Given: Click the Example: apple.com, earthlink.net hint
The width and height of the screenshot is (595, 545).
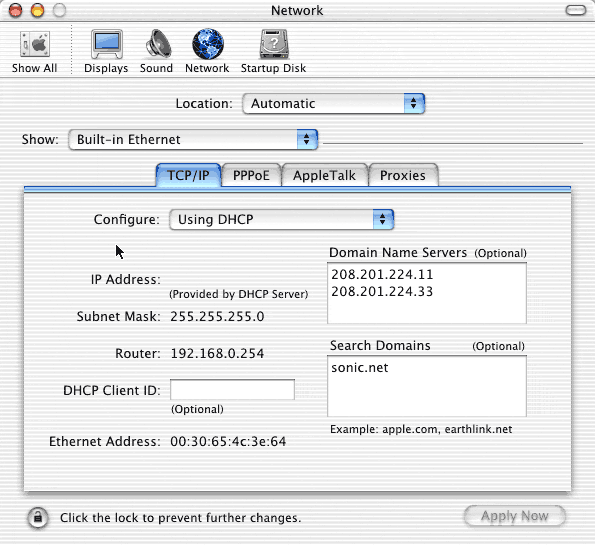Looking at the screenshot, I should (421, 429).
